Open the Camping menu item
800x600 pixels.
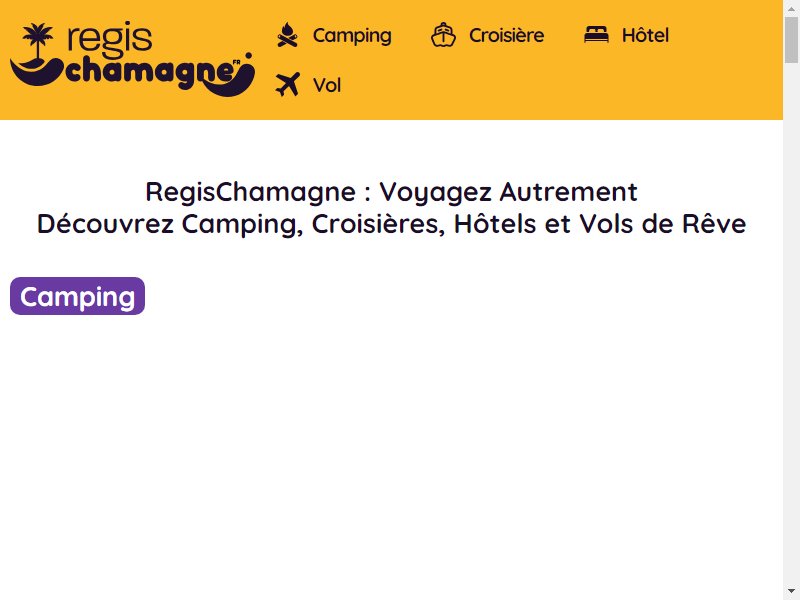[x=352, y=35]
